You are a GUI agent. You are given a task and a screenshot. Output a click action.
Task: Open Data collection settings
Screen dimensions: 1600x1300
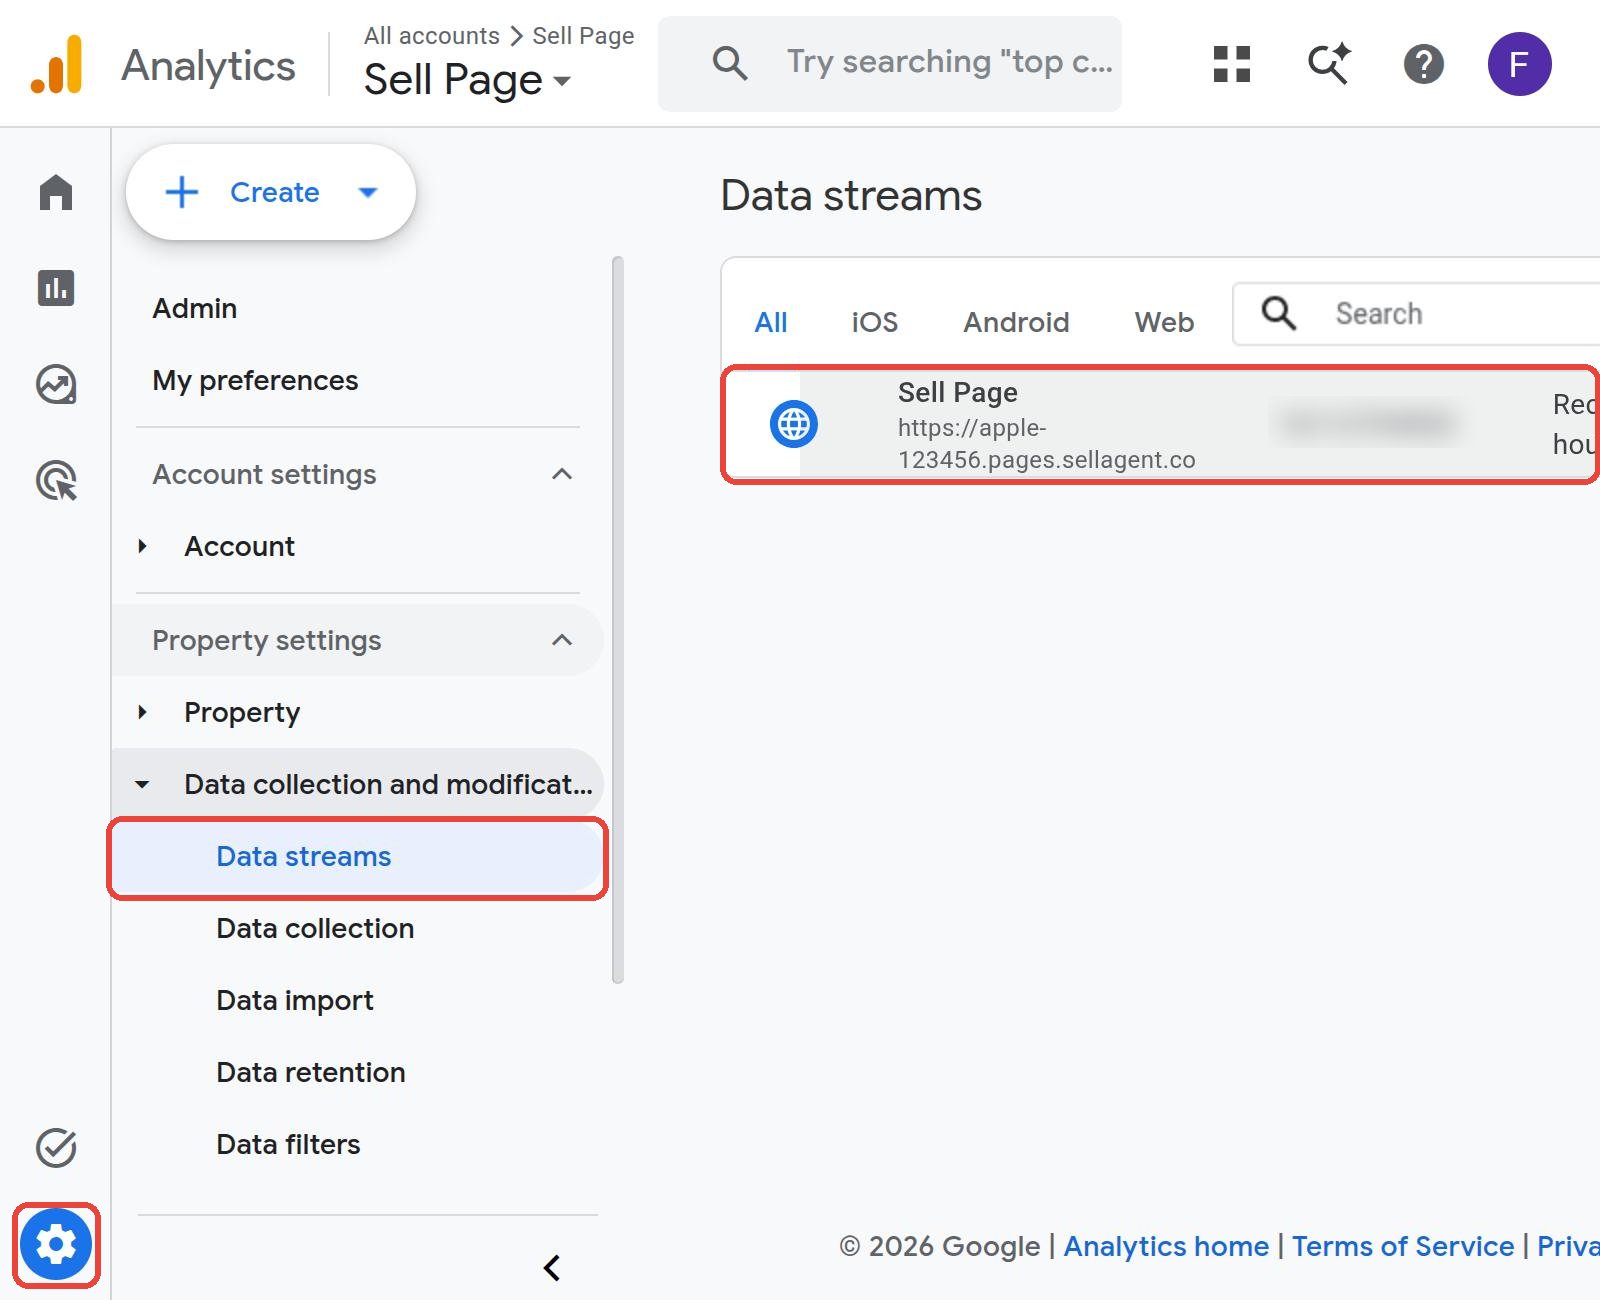[x=315, y=928]
